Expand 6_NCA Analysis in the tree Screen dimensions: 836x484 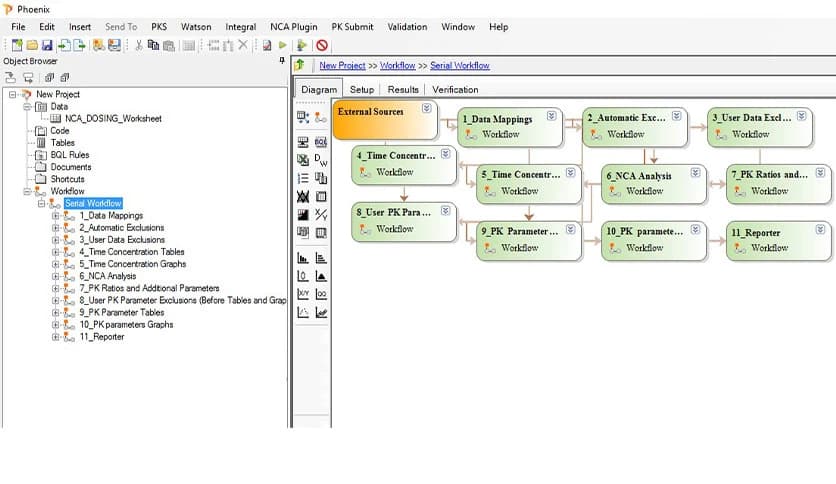coord(56,276)
